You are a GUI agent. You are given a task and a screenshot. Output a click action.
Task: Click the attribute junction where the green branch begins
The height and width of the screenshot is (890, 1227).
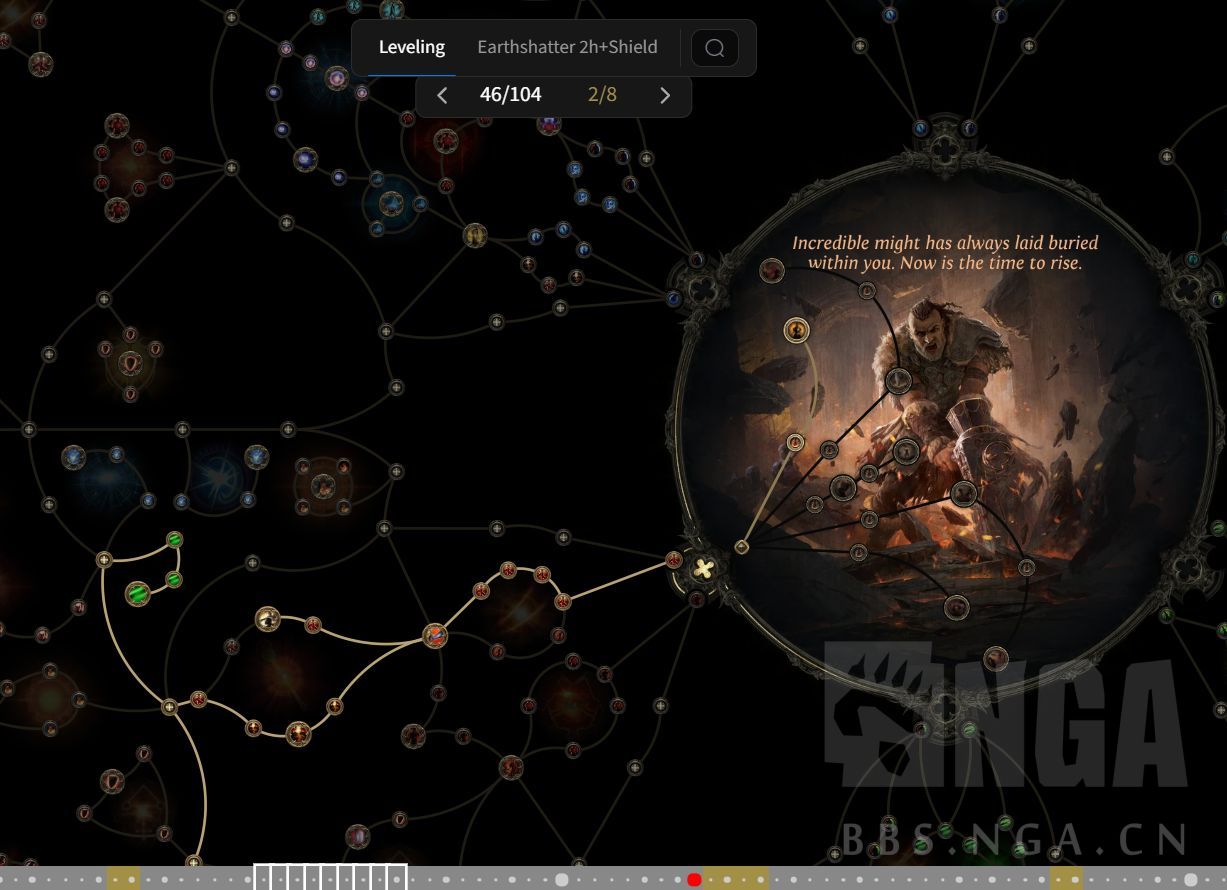[x=104, y=559]
